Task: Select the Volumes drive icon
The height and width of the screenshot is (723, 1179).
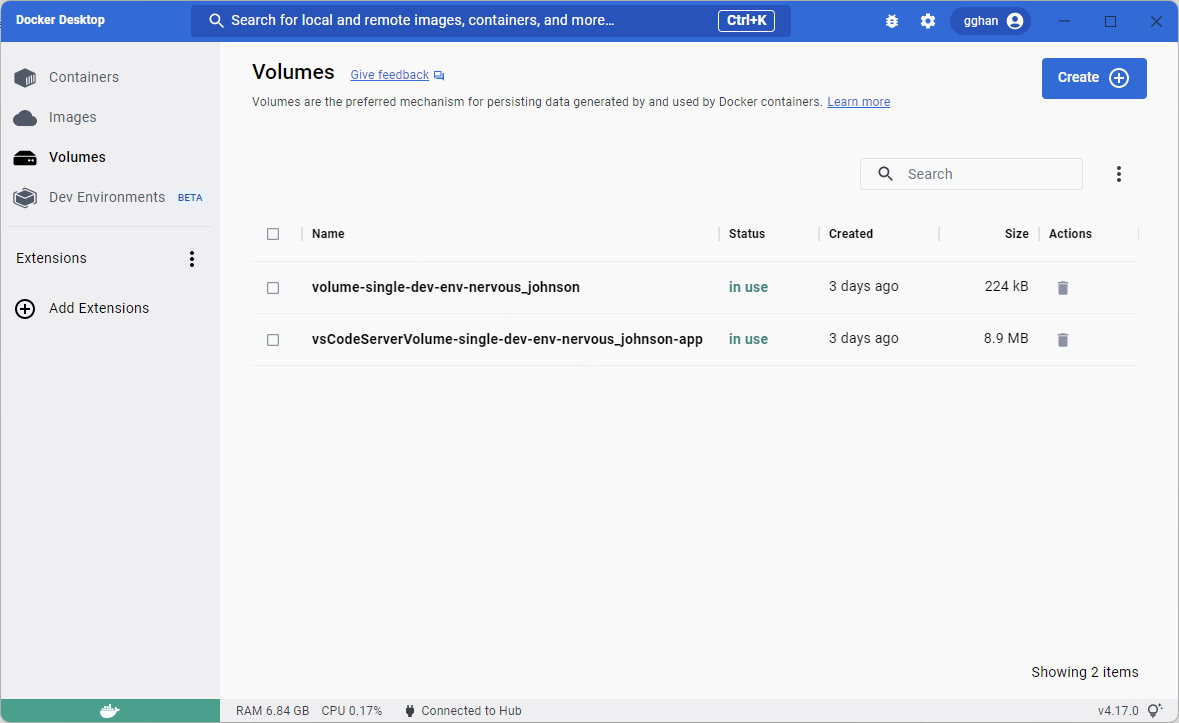Action: click(x=25, y=158)
